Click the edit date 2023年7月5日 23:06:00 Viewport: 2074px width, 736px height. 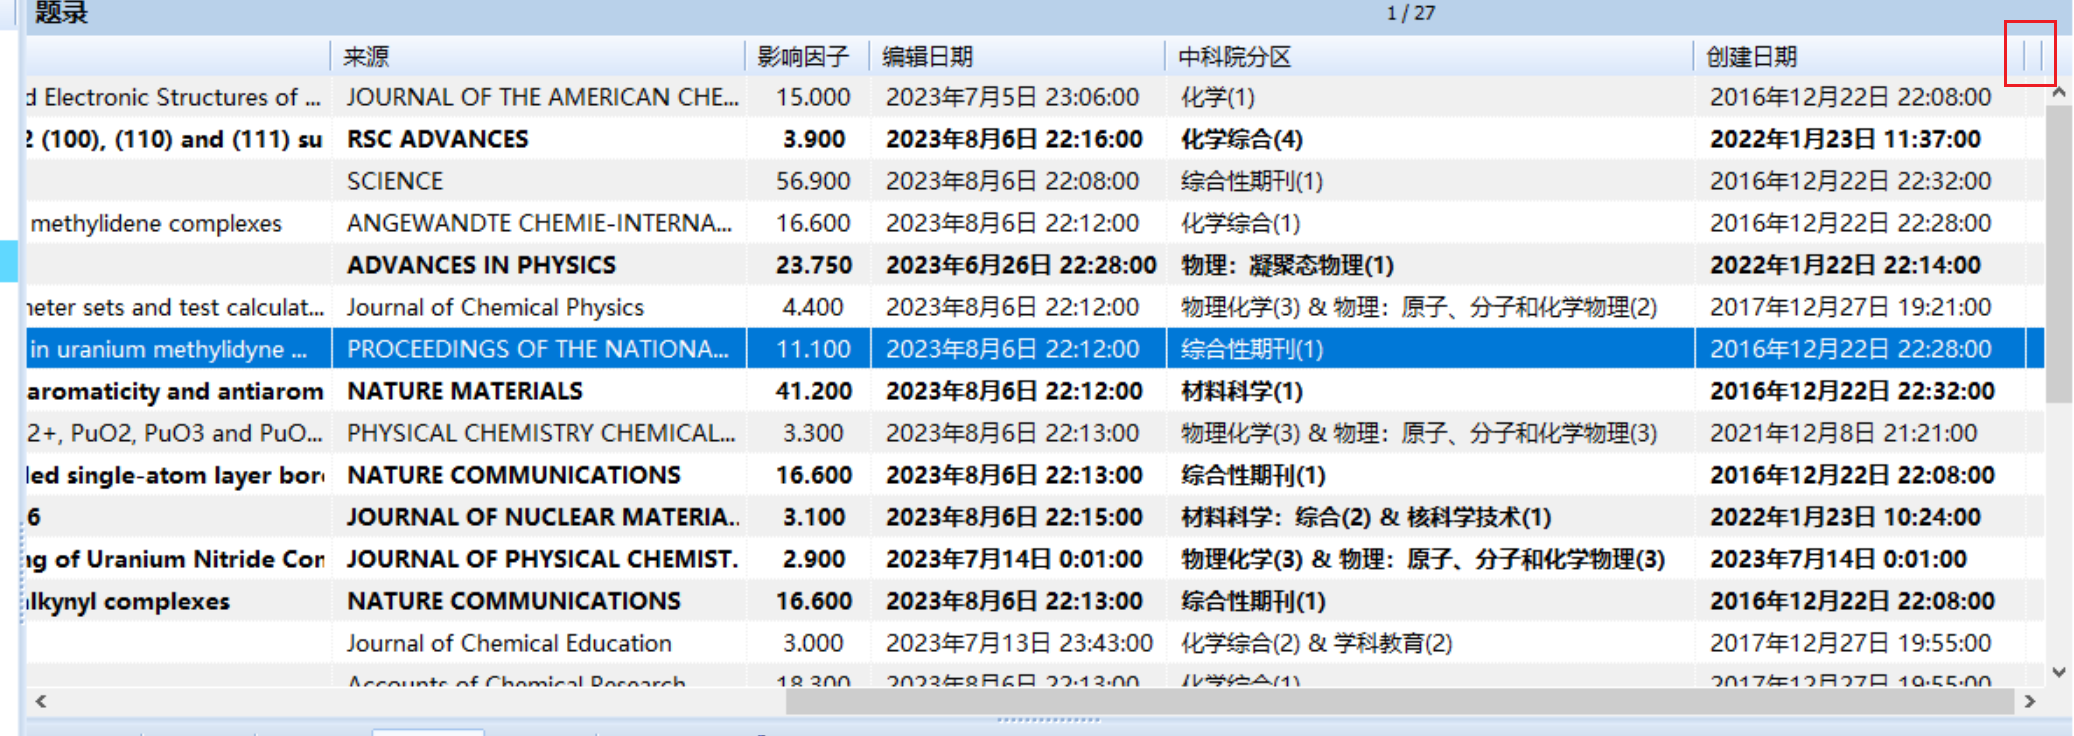click(1012, 97)
